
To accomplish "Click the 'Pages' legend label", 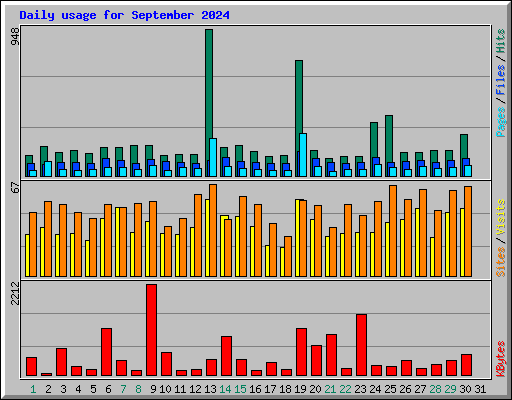I will tap(500, 122).
